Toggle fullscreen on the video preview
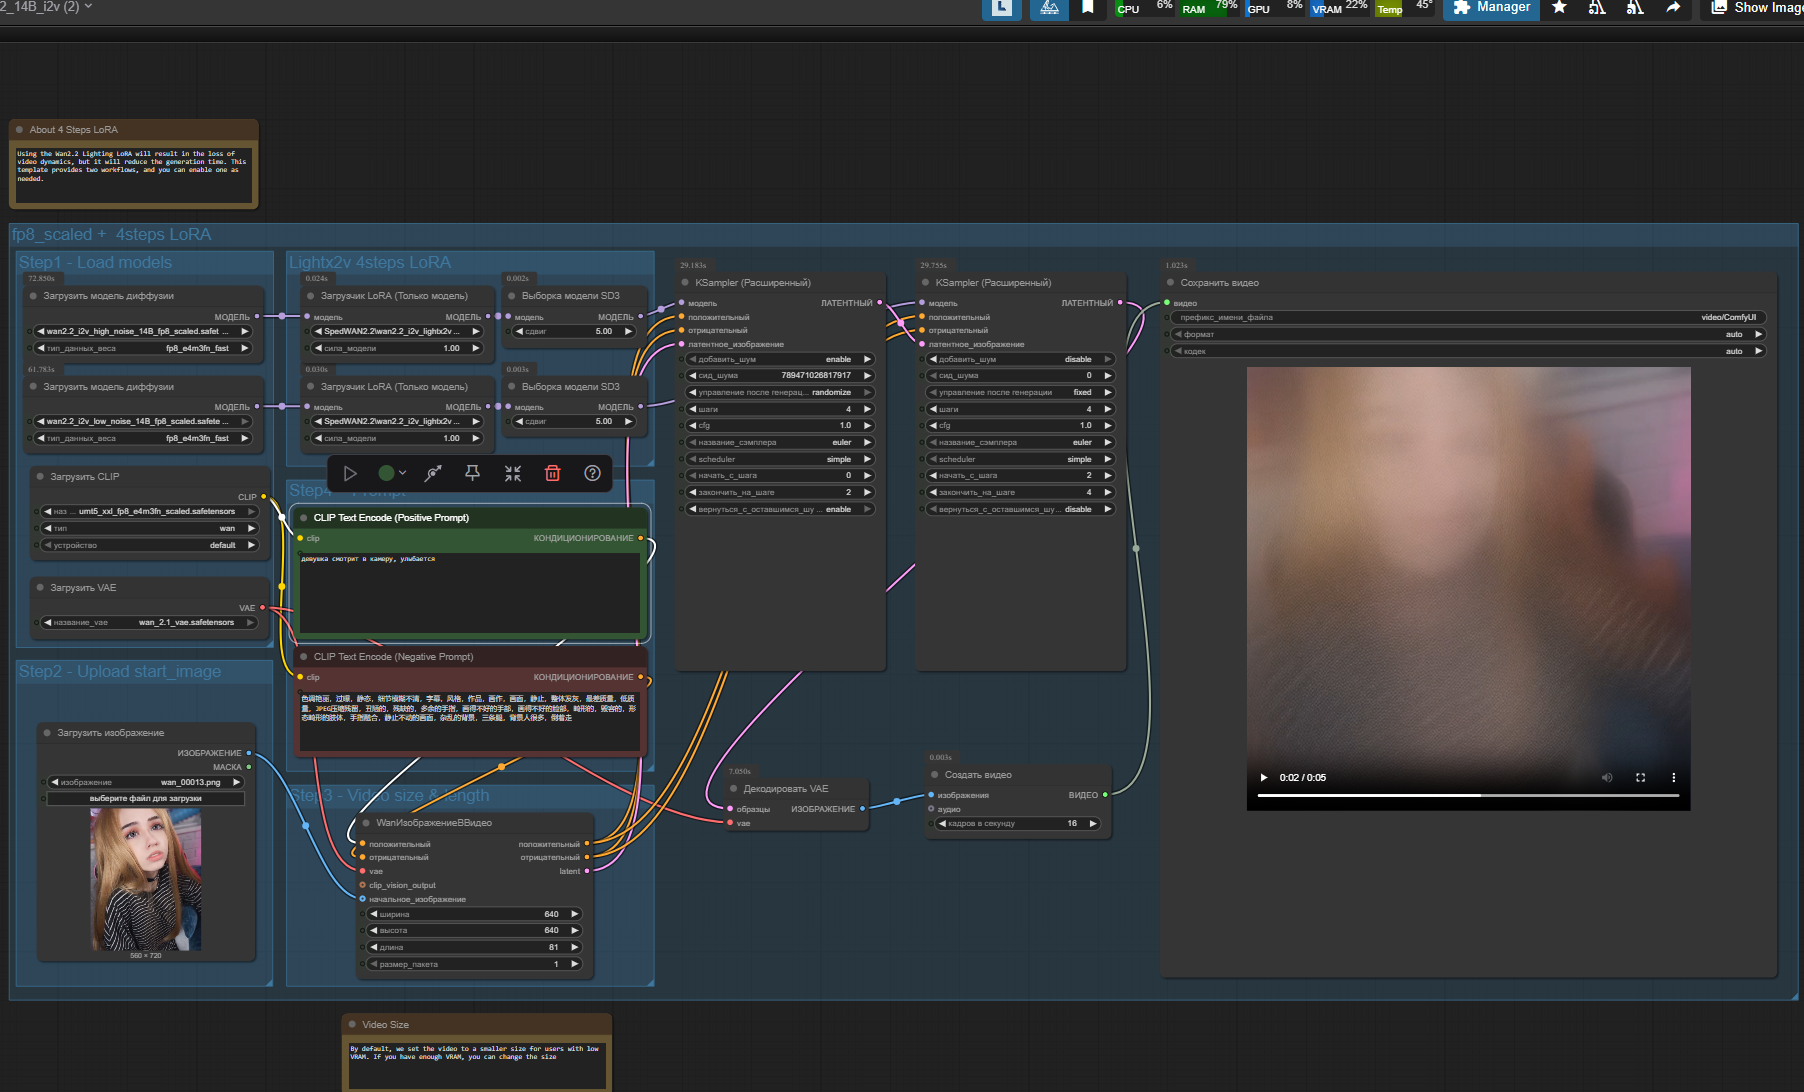Screen dimensions: 1804x1092 (x=1640, y=777)
